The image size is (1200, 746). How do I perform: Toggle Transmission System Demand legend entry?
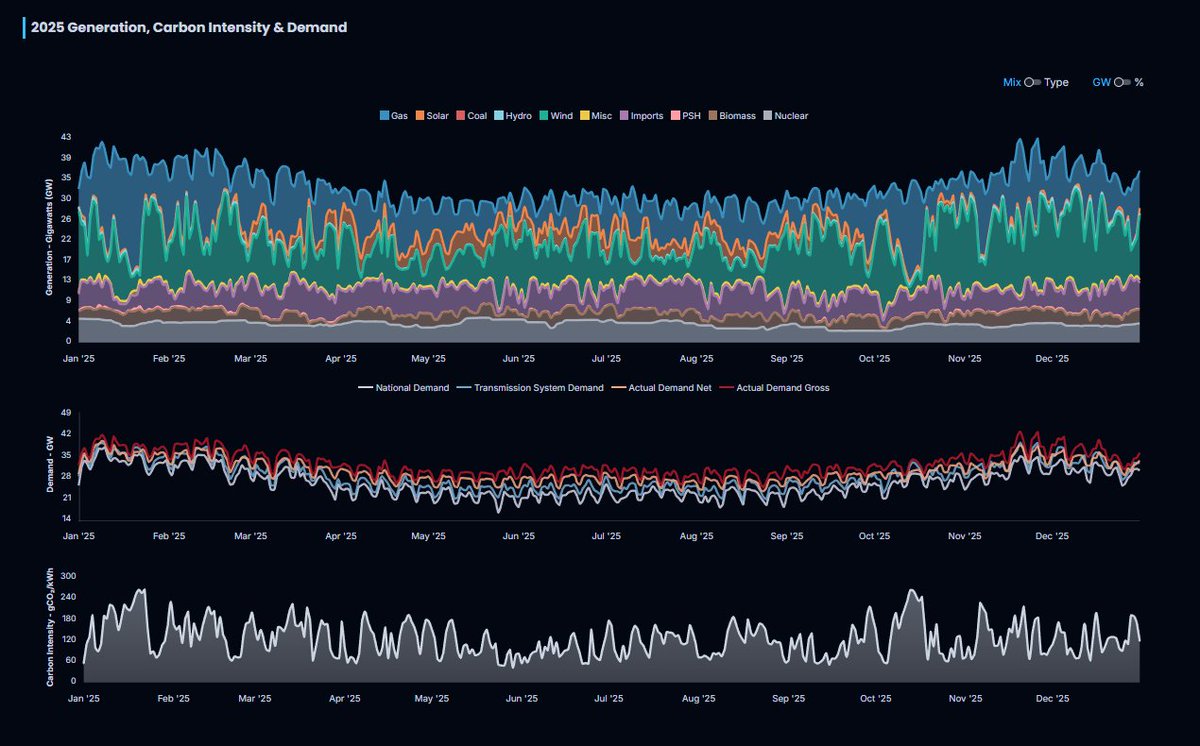(x=530, y=388)
